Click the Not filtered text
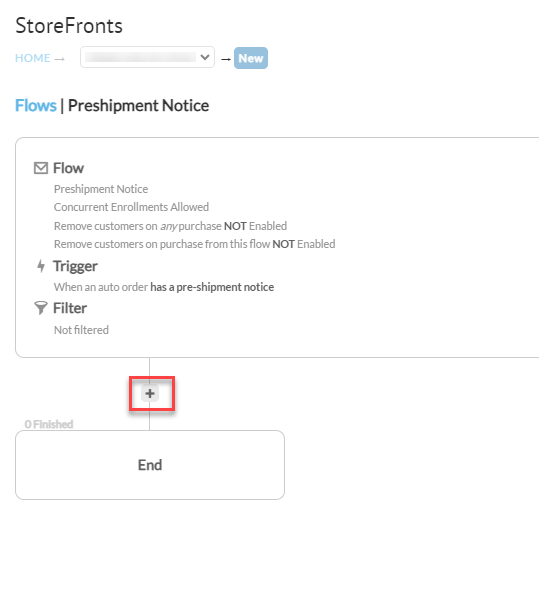This screenshot has height=591, width=539. pos(81,330)
